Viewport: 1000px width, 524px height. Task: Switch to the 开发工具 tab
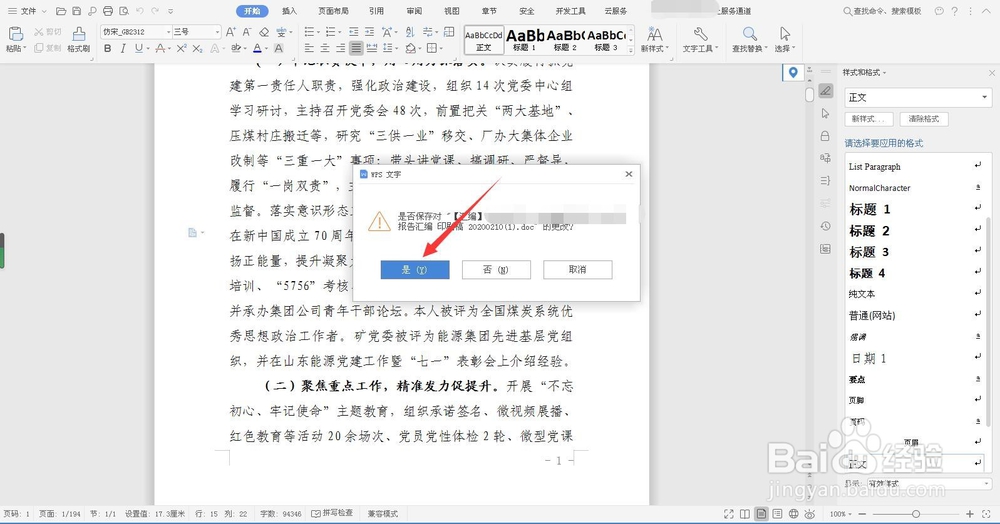coord(570,11)
